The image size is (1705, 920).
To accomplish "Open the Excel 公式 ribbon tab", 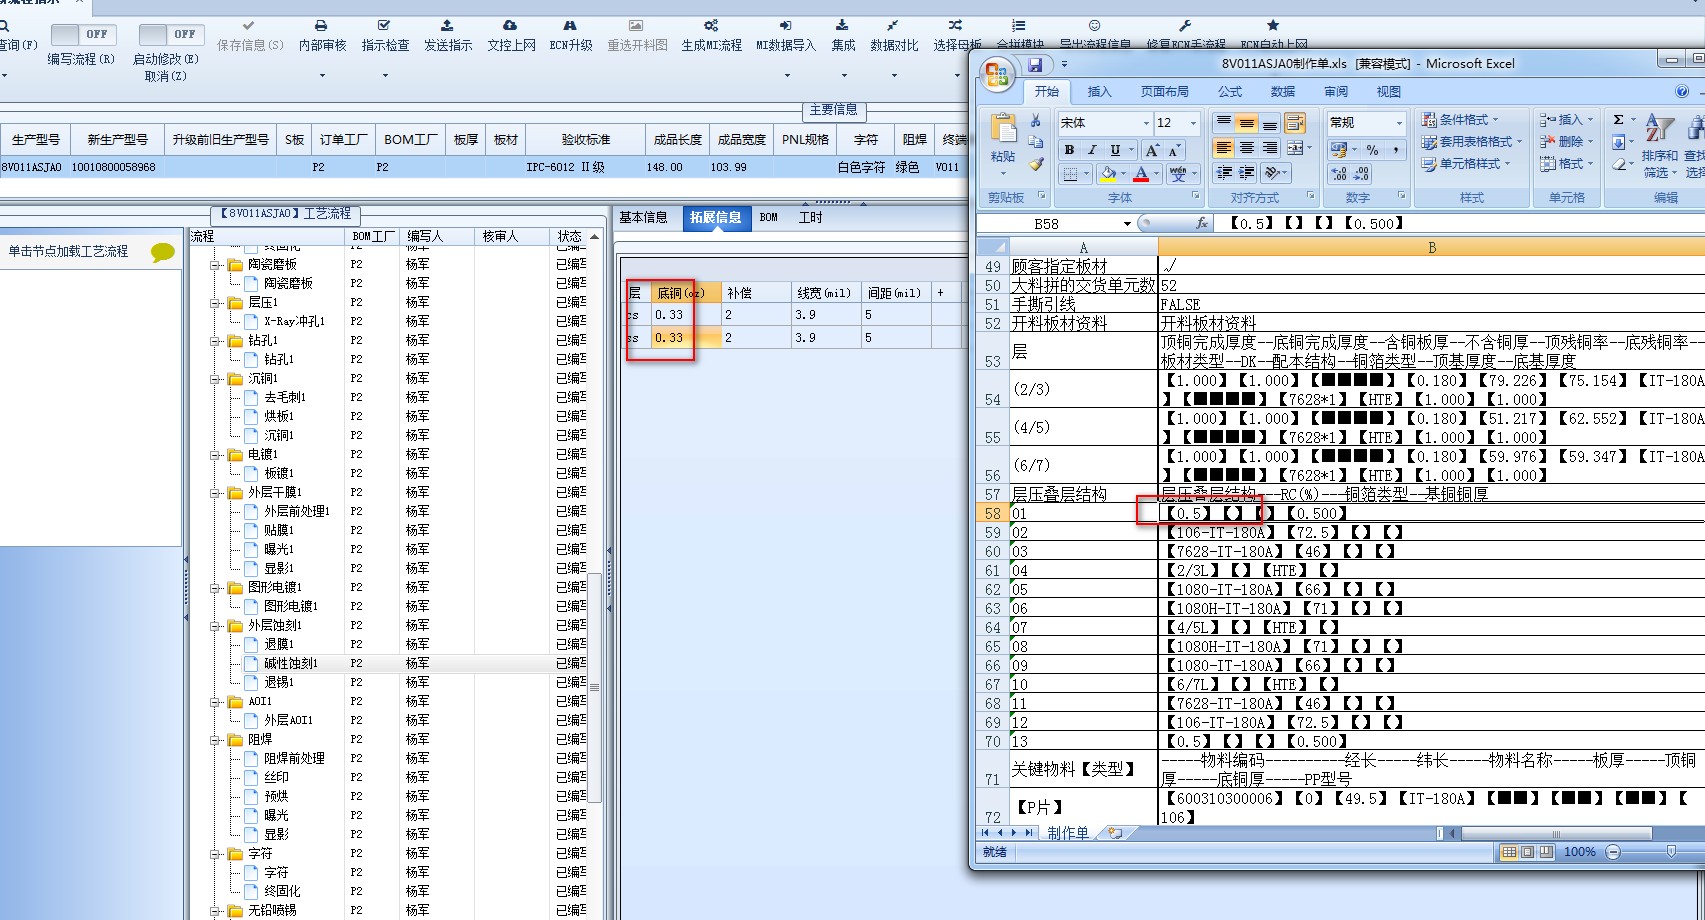I will point(1230,92).
